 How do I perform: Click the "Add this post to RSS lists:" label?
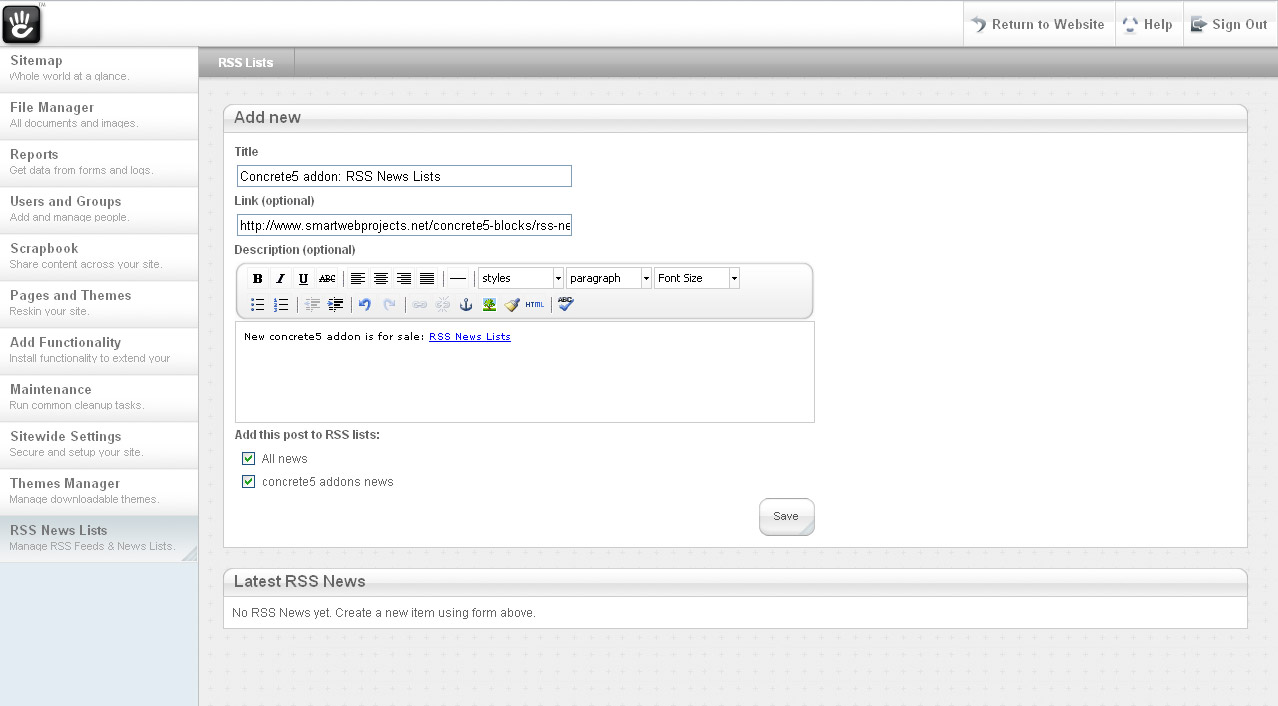307,435
